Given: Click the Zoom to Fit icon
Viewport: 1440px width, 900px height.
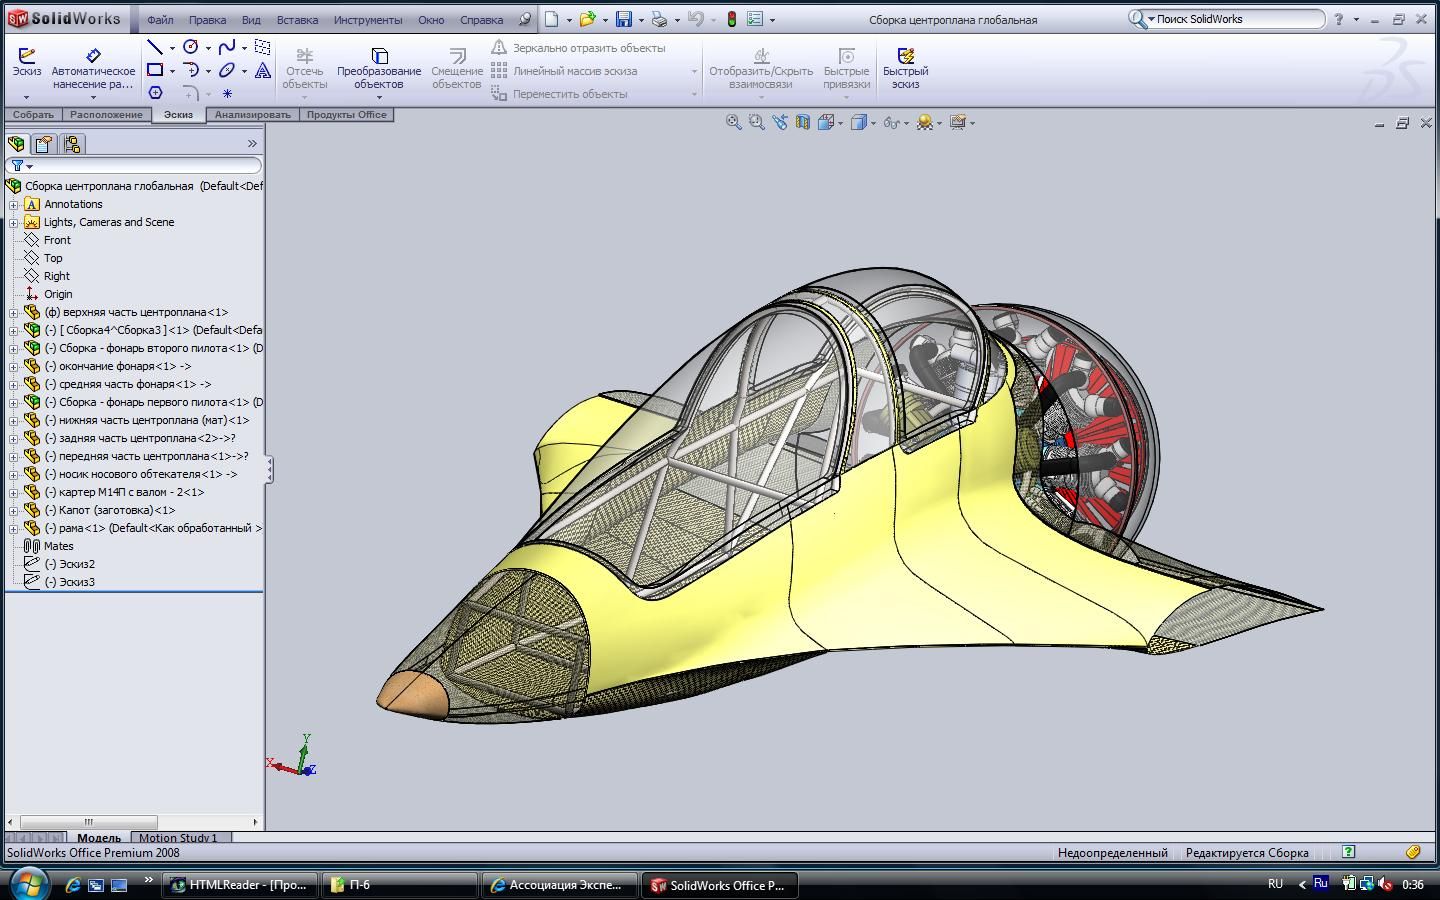Looking at the screenshot, I should coord(733,122).
